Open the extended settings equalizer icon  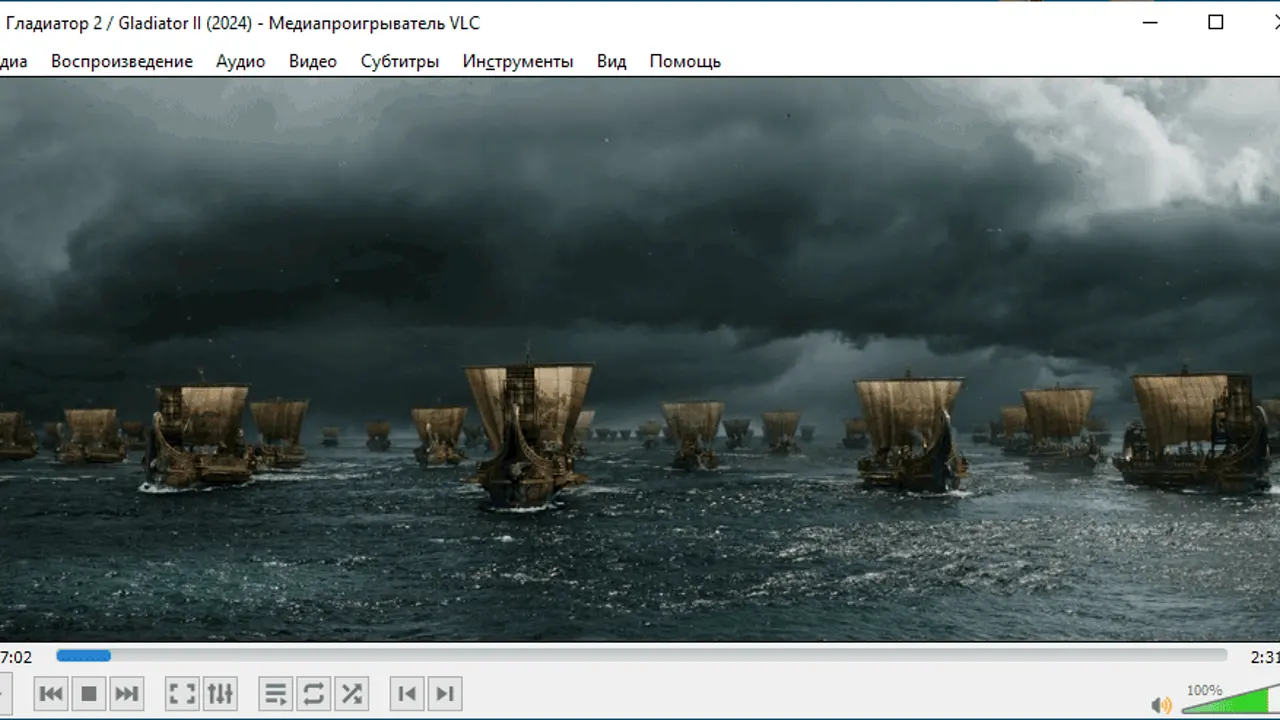tap(219, 693)
